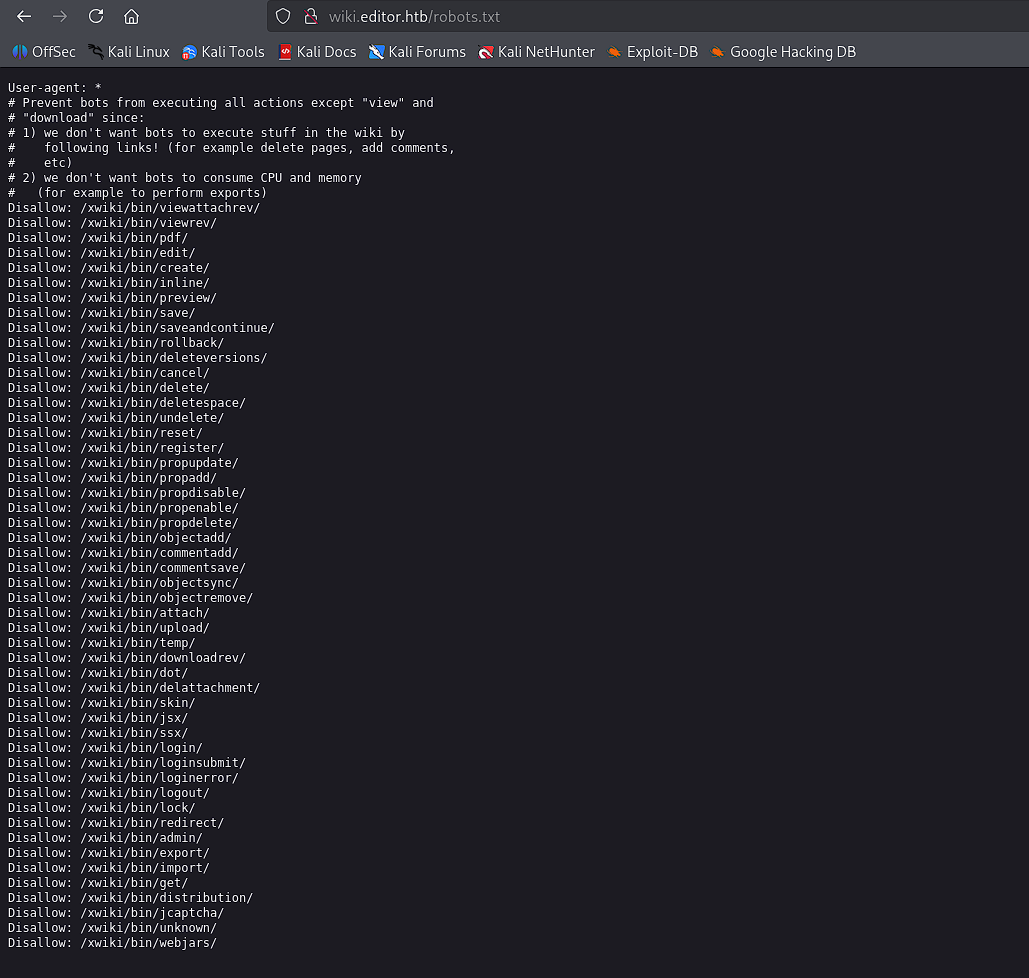Click the insecure connection padlock icon
This screenshot has width=1029, height=978.
310,16
